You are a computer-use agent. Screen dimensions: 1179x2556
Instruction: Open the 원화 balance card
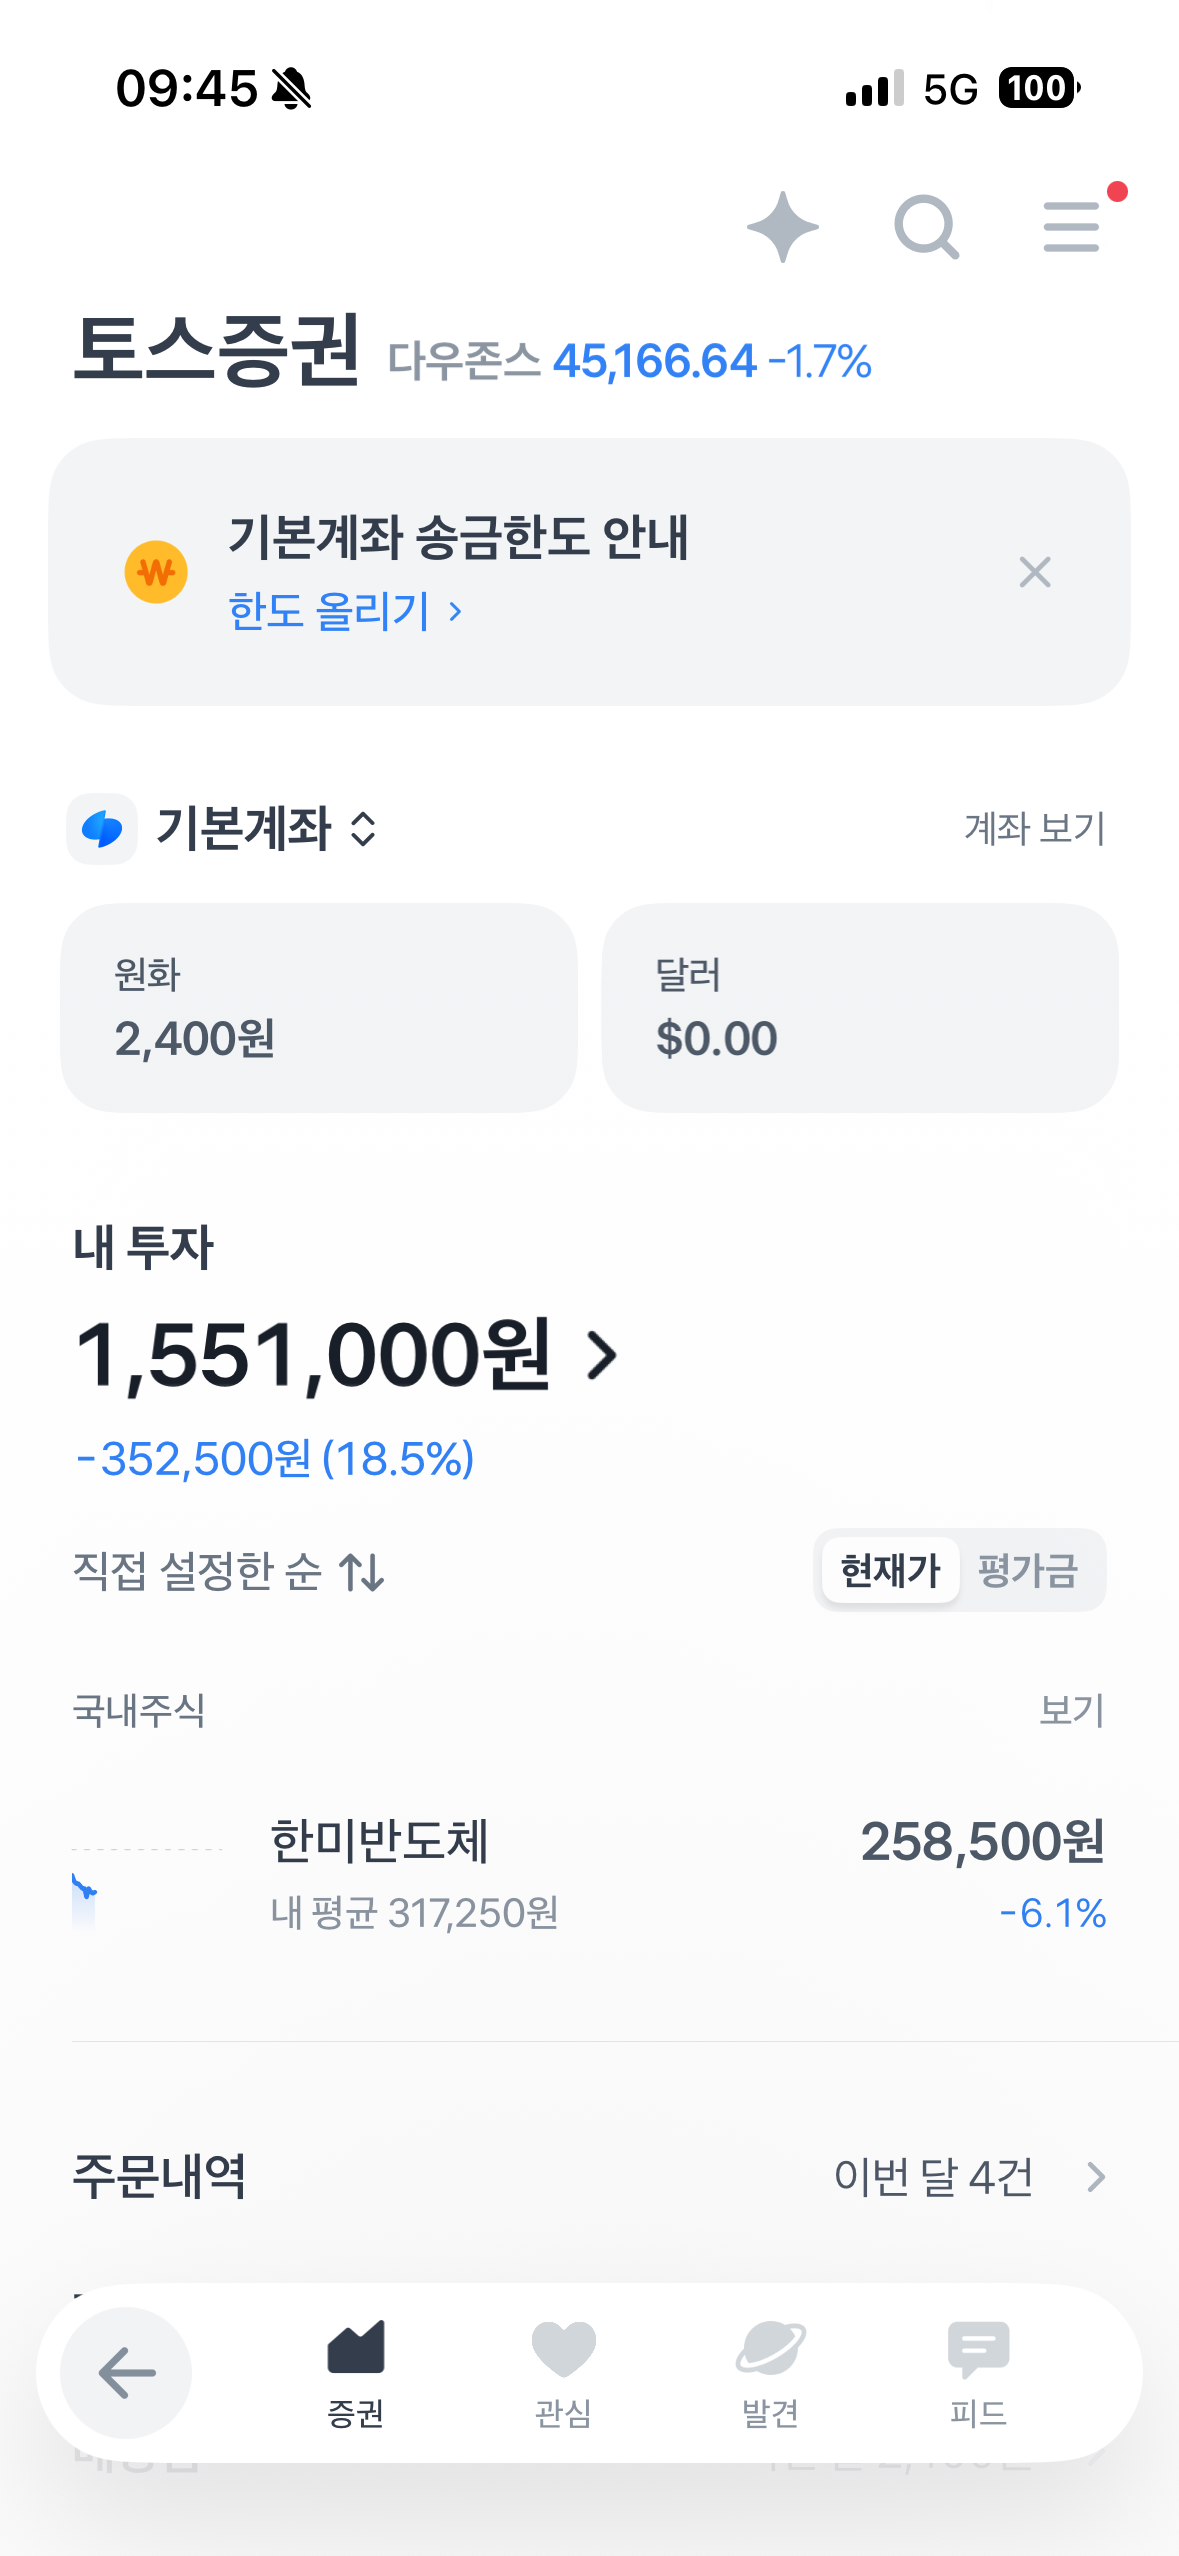pyautogui.click(x=318, y=1008)
